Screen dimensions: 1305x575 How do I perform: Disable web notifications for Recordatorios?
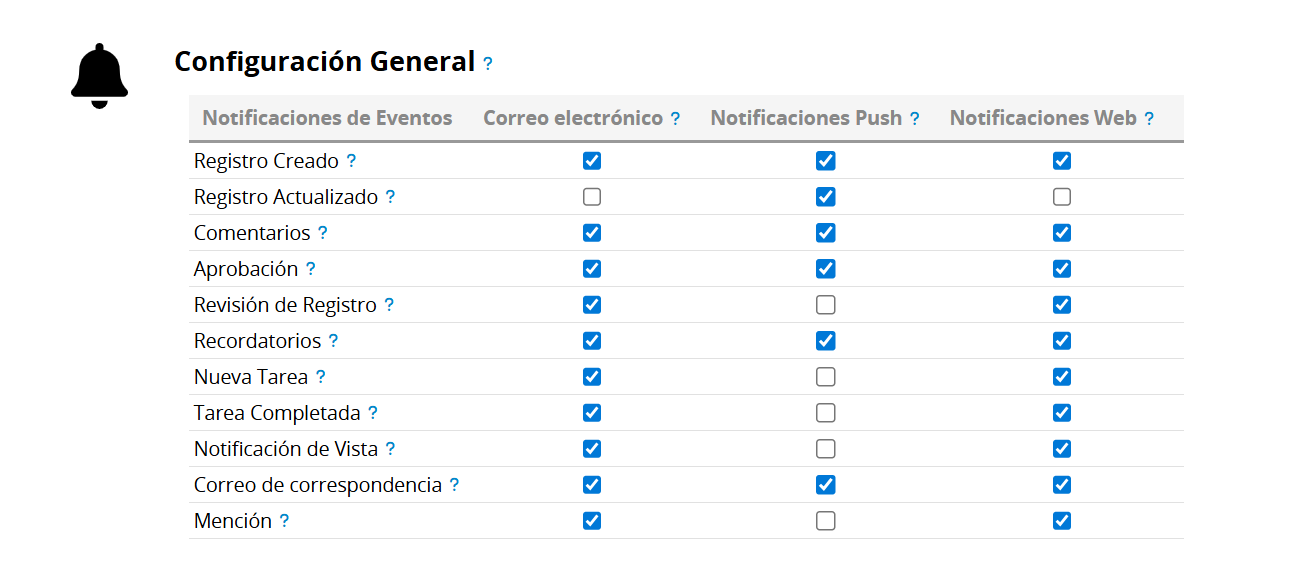[1062, 341]
